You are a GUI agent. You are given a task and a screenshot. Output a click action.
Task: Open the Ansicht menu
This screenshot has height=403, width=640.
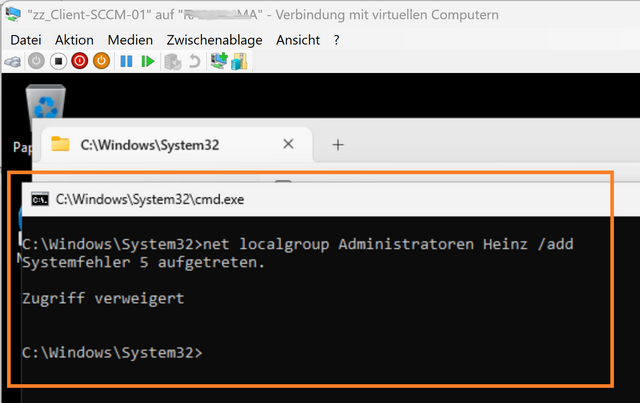point(298,40)
